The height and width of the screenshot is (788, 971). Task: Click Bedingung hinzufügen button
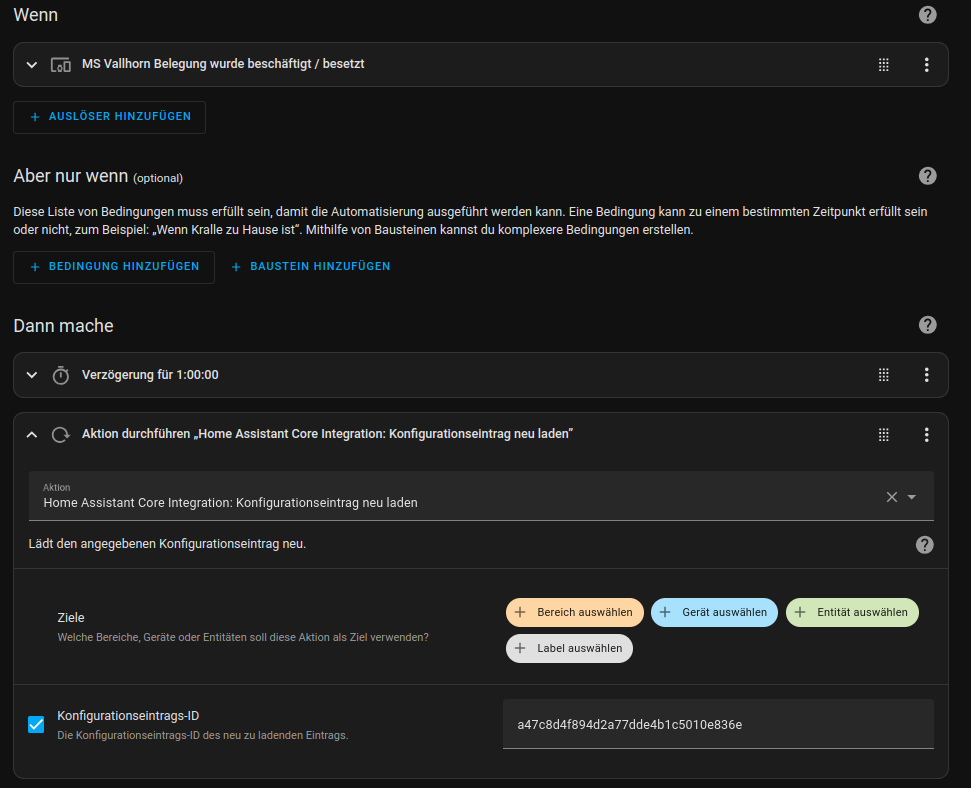(x=113, y=267)
